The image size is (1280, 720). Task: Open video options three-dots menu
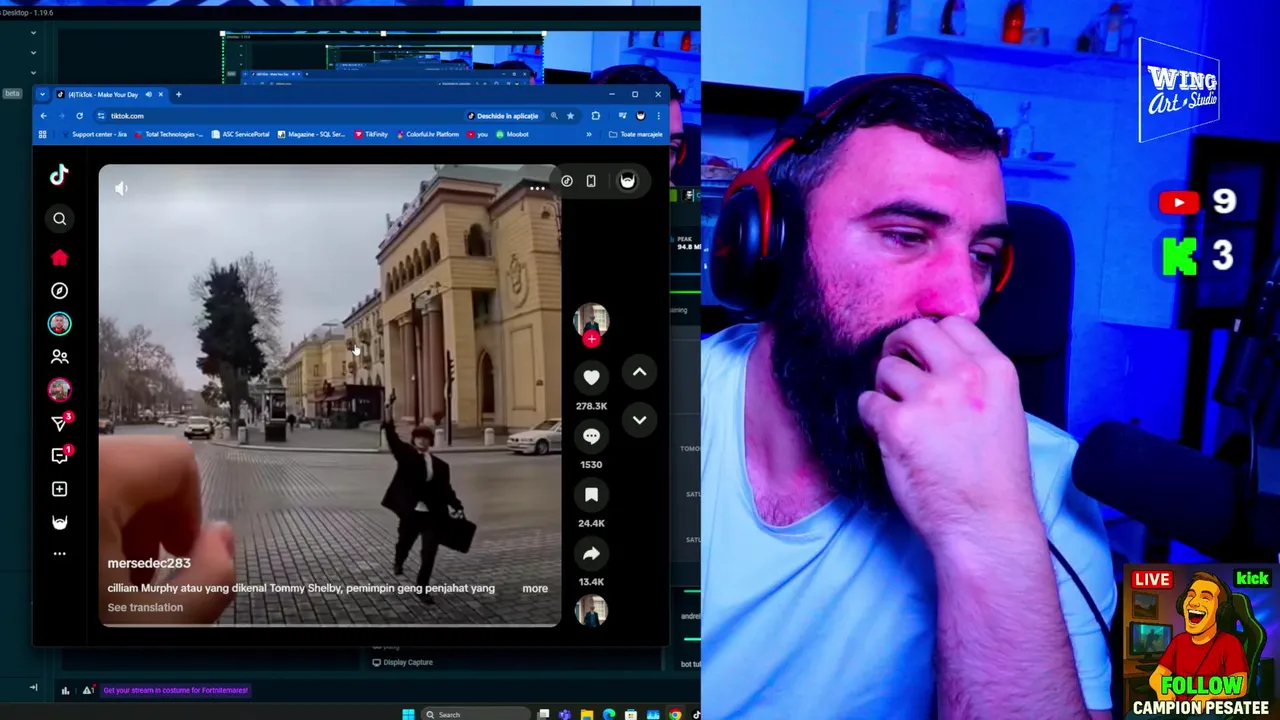(537, 188)
